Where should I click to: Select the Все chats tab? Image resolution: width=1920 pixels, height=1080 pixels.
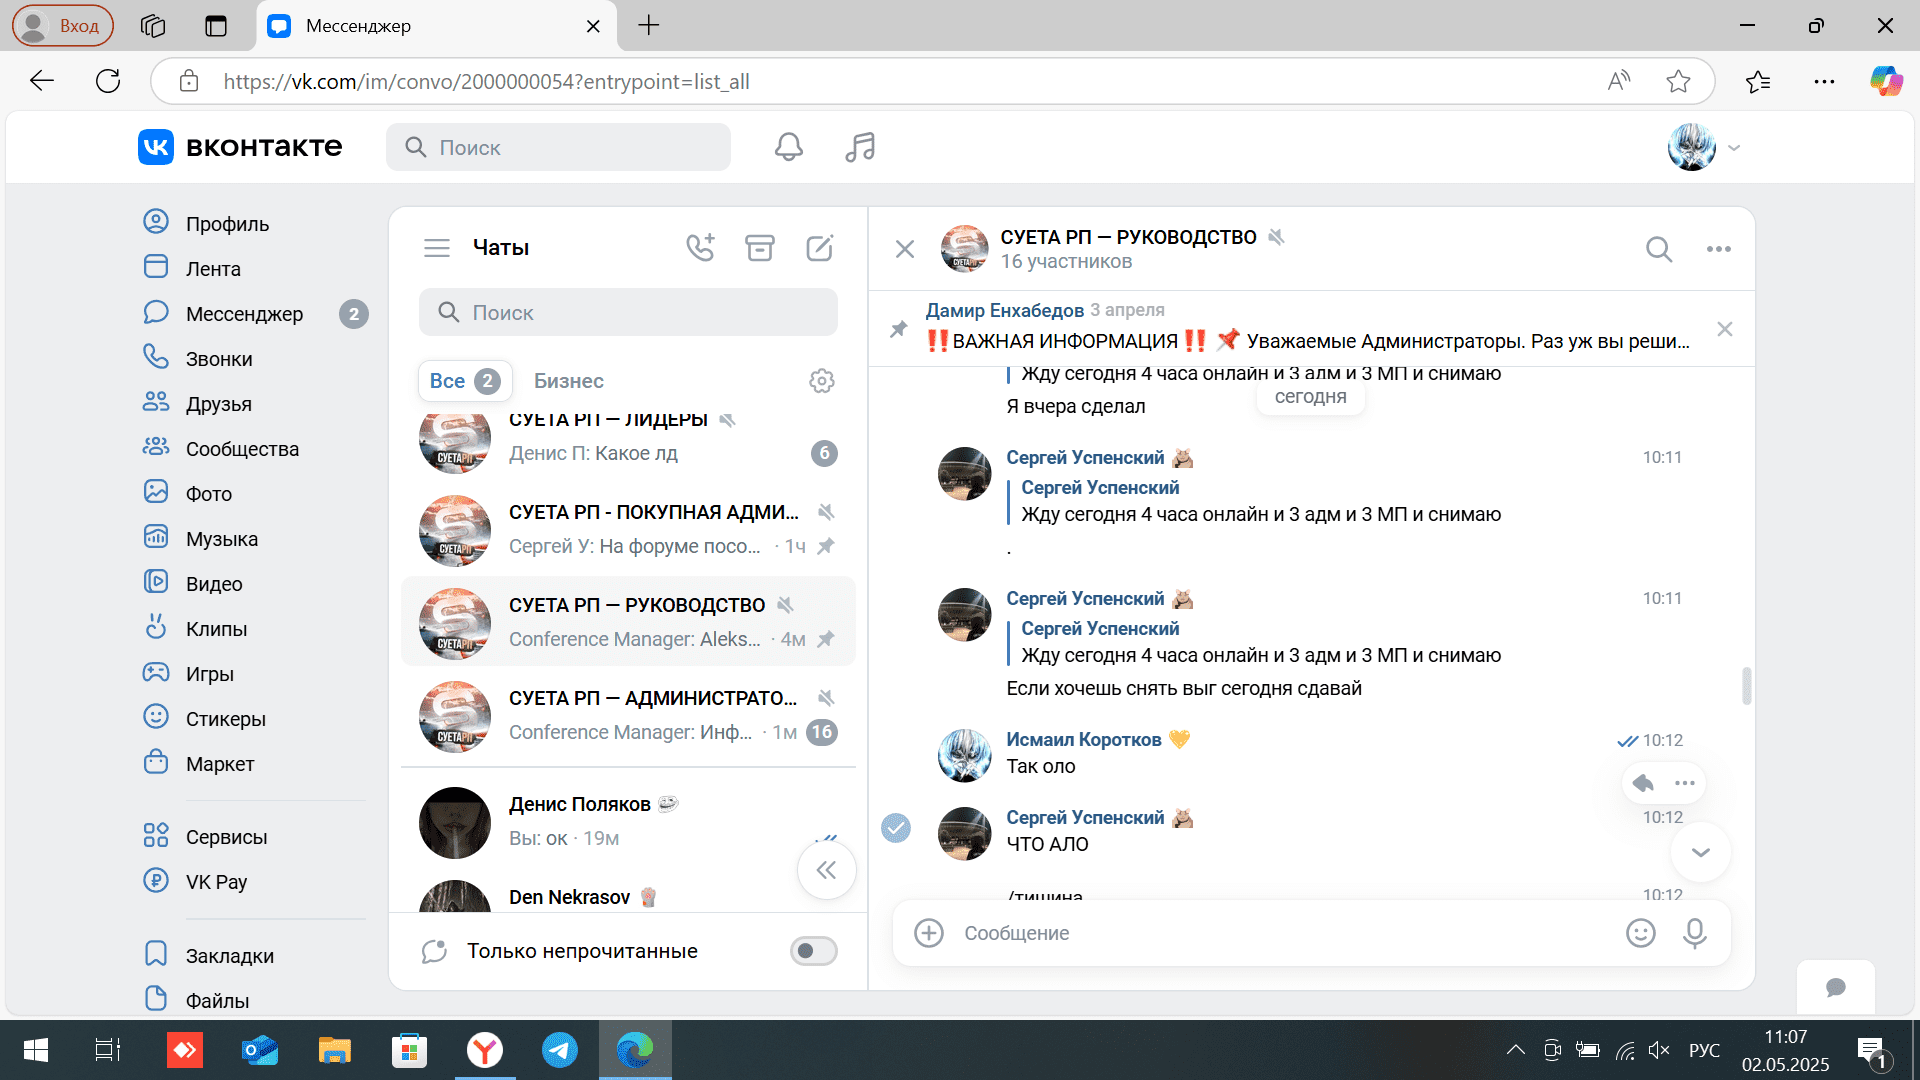[x=465, y=381]
